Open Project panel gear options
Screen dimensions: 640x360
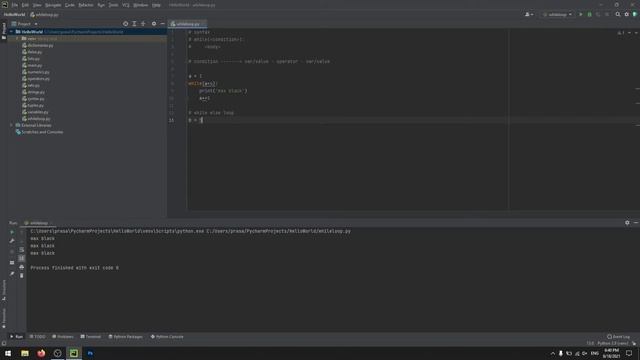[x=154, y=24]
